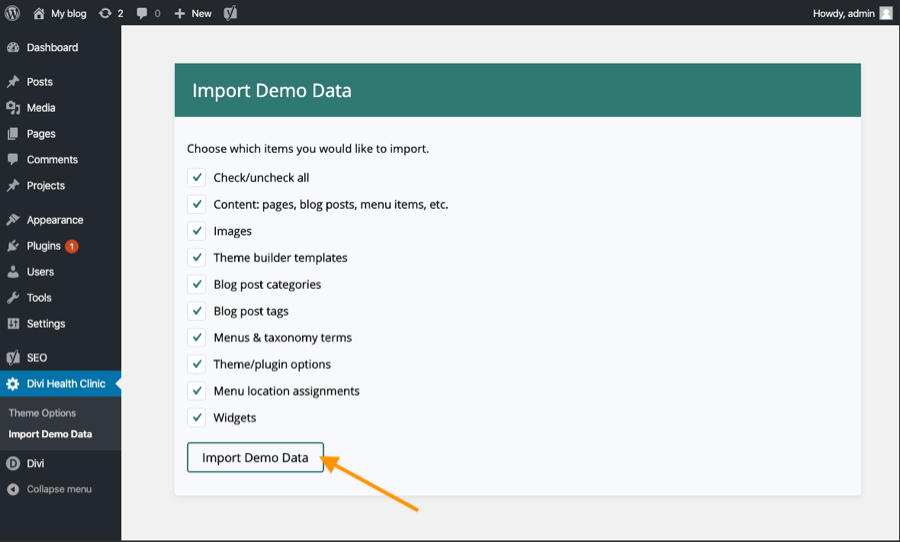Screen dimensions: 900x542
Task: Click the Projects pin icon
Action: pos(13,185)
